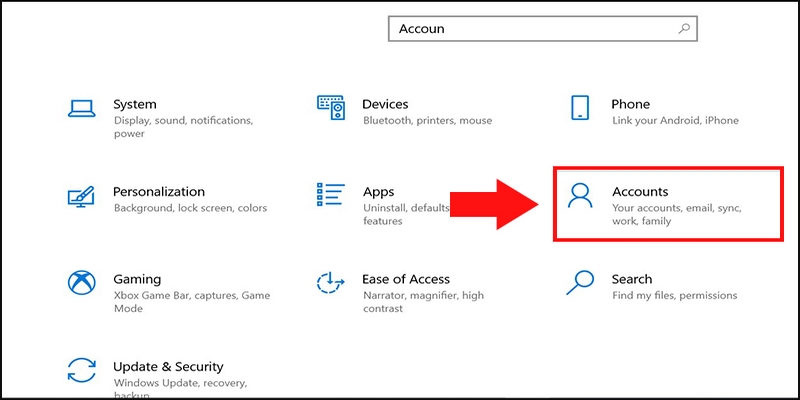Click 'Background, lock screen, colors' text
The image size is (800, 400).
pyautogui.click(x=190, y=208)
